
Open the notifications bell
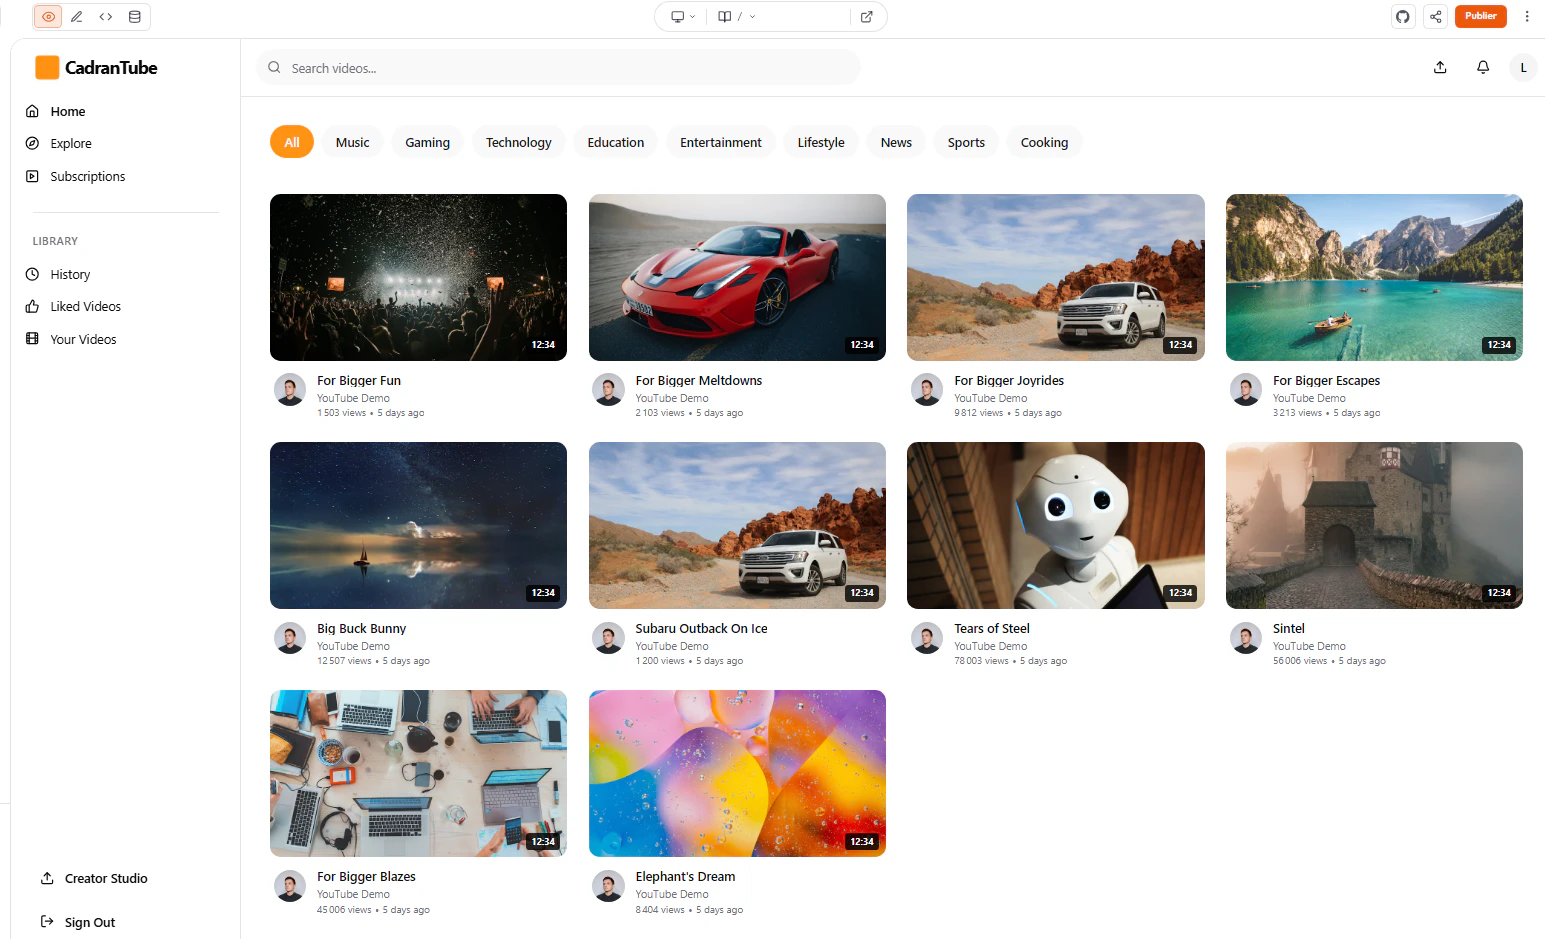pyautogui.click(x=1483, y=67)
